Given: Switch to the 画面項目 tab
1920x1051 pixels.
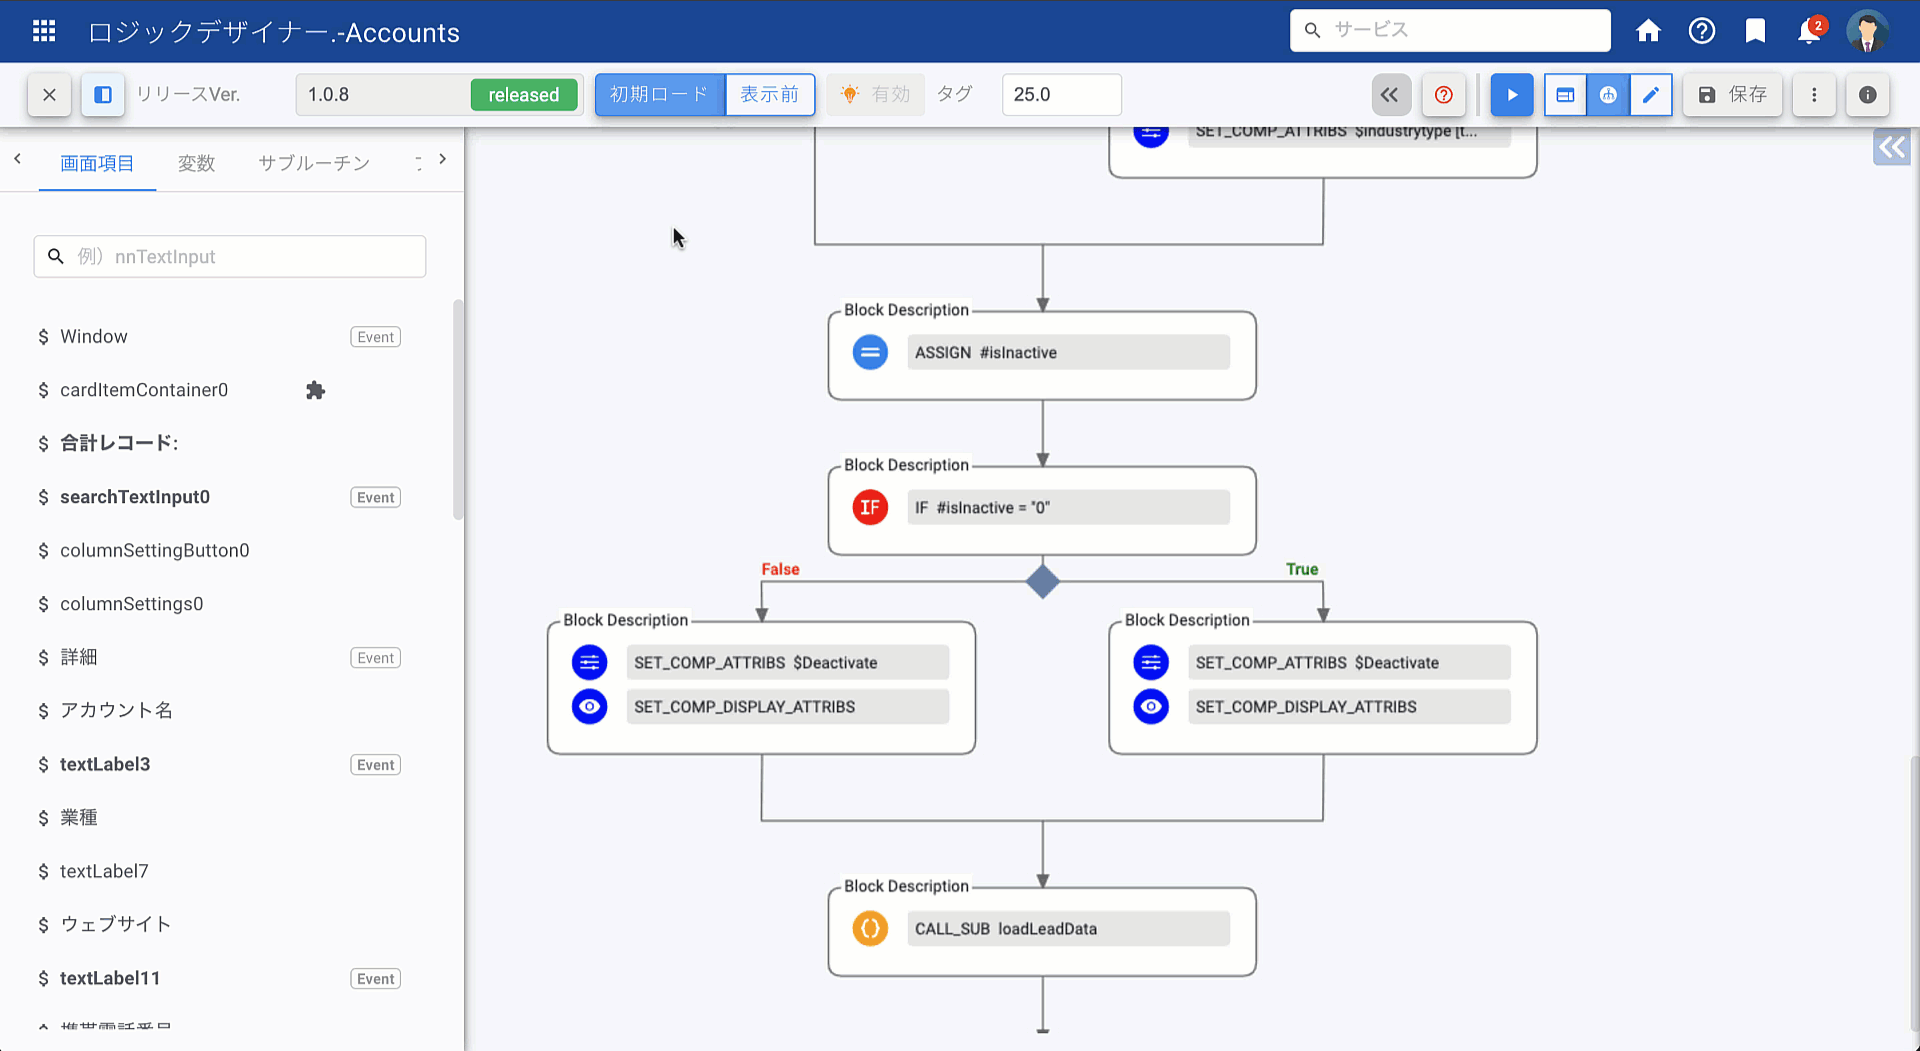Looking at the screenshot, I should [x=97, y=163].
